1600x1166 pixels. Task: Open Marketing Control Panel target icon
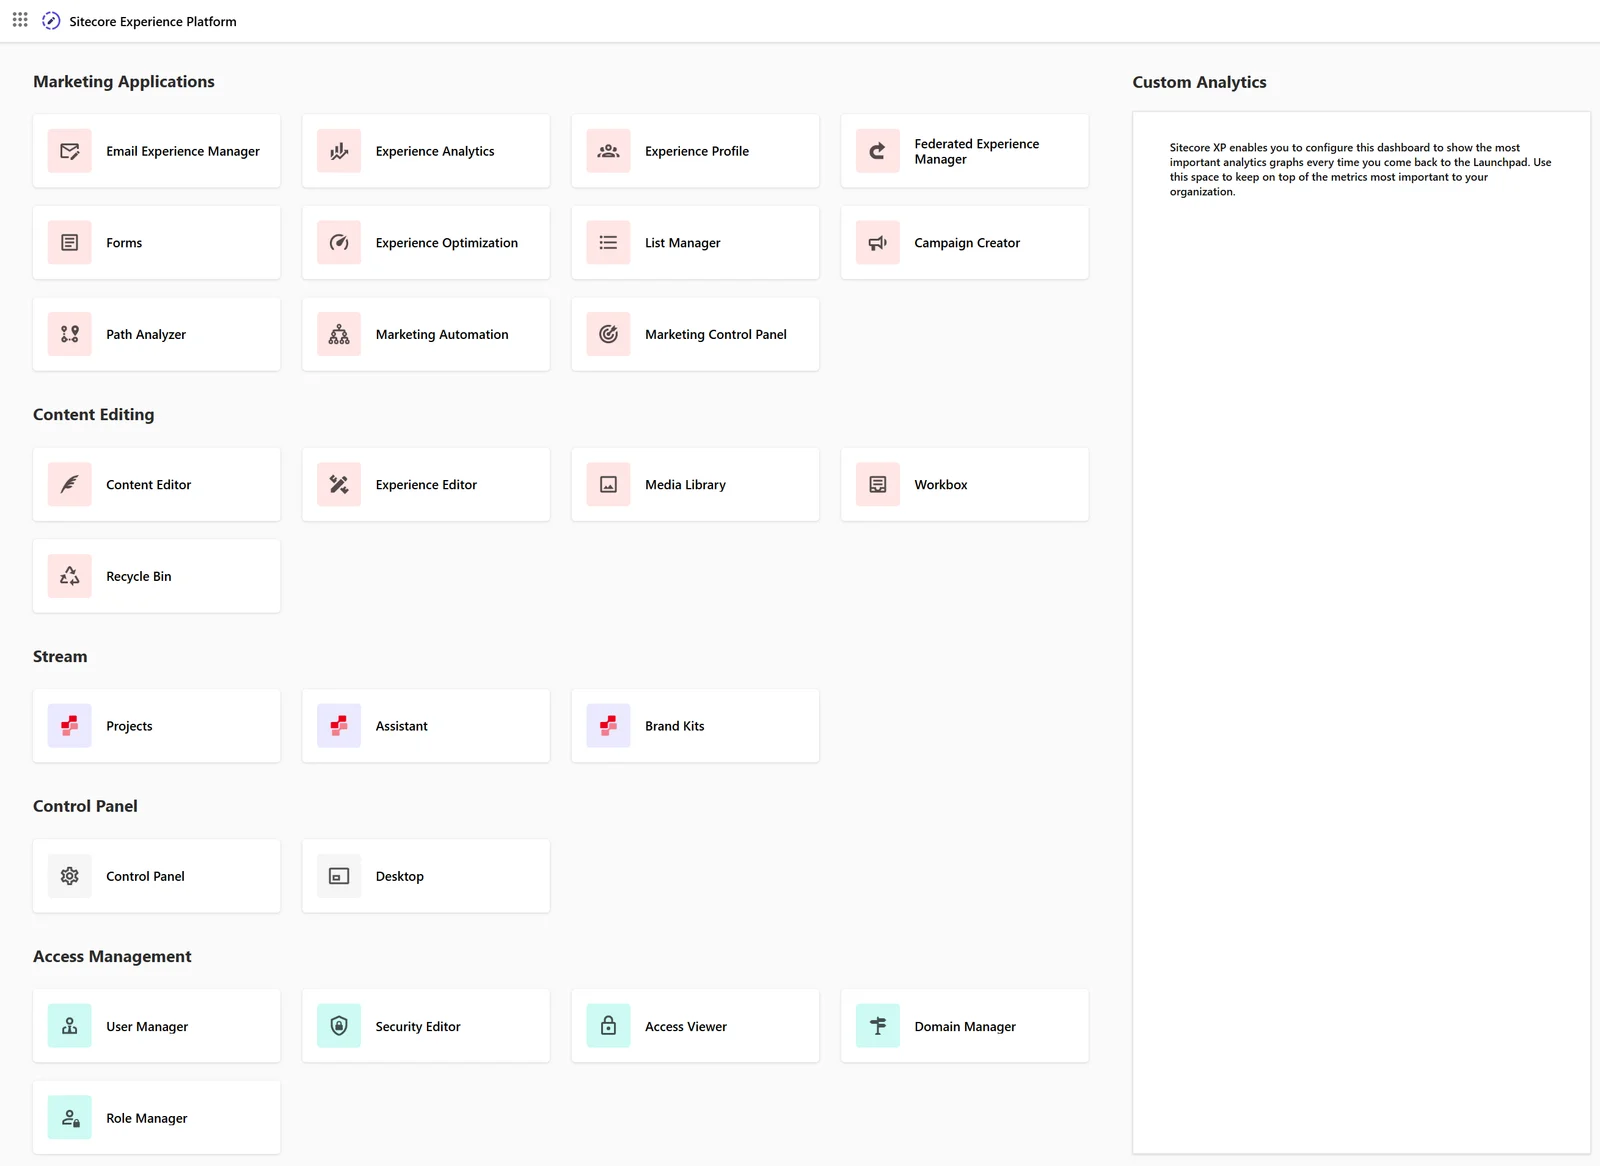coord(608,334)
